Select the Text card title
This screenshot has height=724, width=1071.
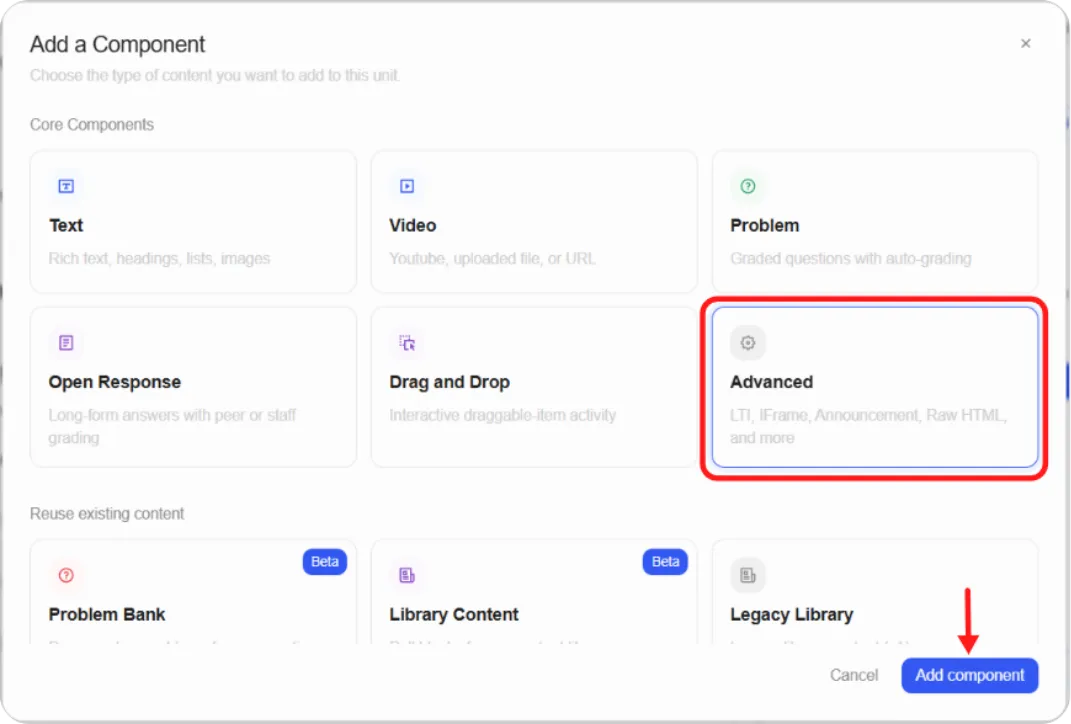coord(66,225)
